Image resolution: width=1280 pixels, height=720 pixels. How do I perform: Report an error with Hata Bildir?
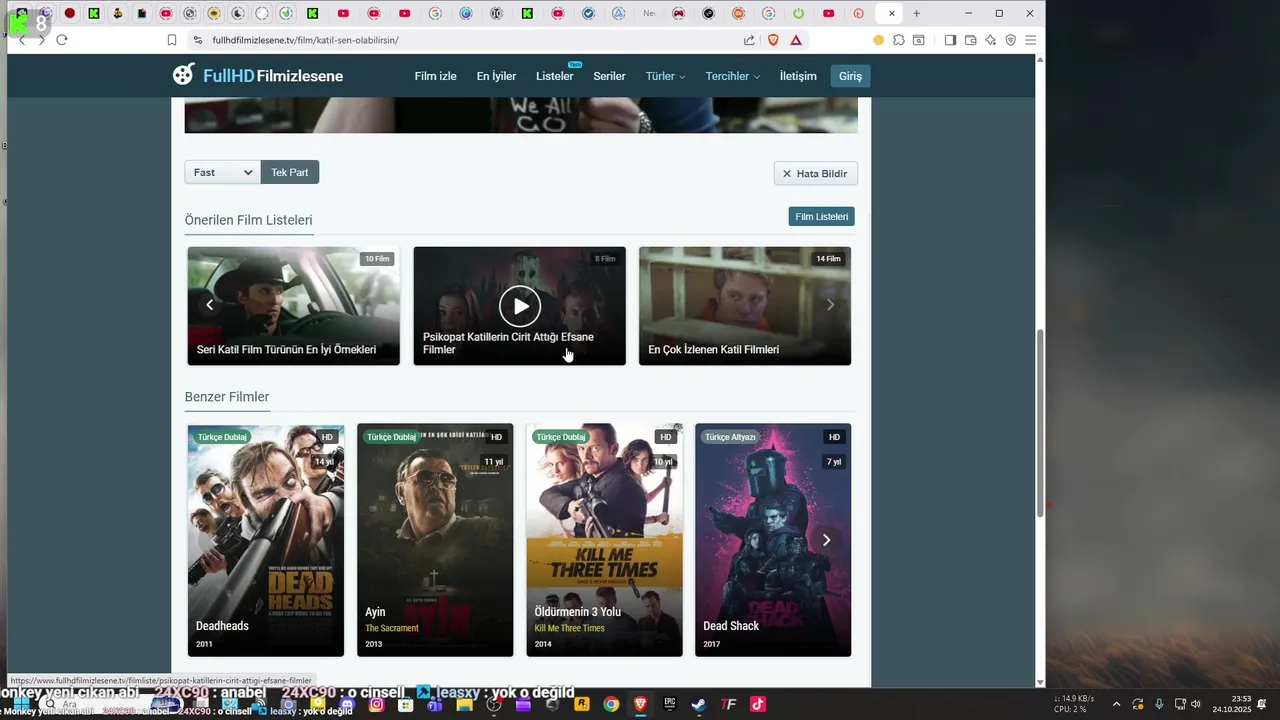click(x=815, y=173)
